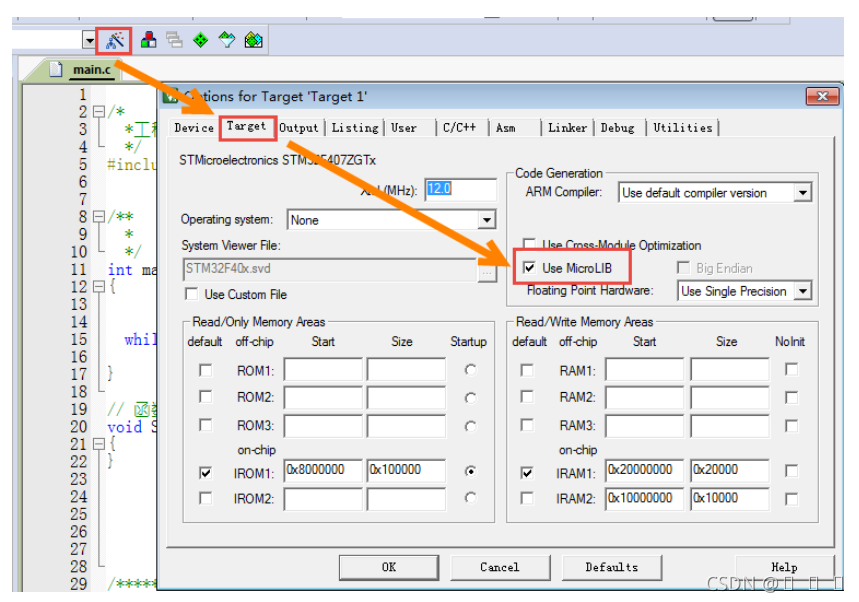Click the Manage Project Items blocks icon
859x602 pixels.
click(x=148, y=40)
